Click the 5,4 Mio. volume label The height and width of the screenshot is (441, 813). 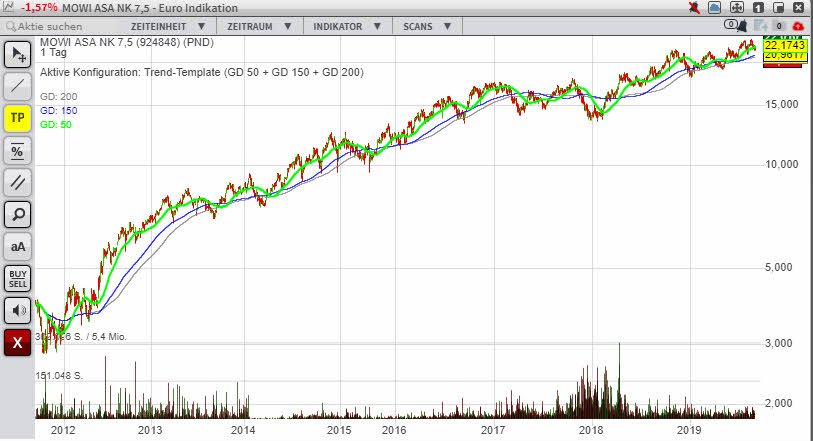pos(109,337)
